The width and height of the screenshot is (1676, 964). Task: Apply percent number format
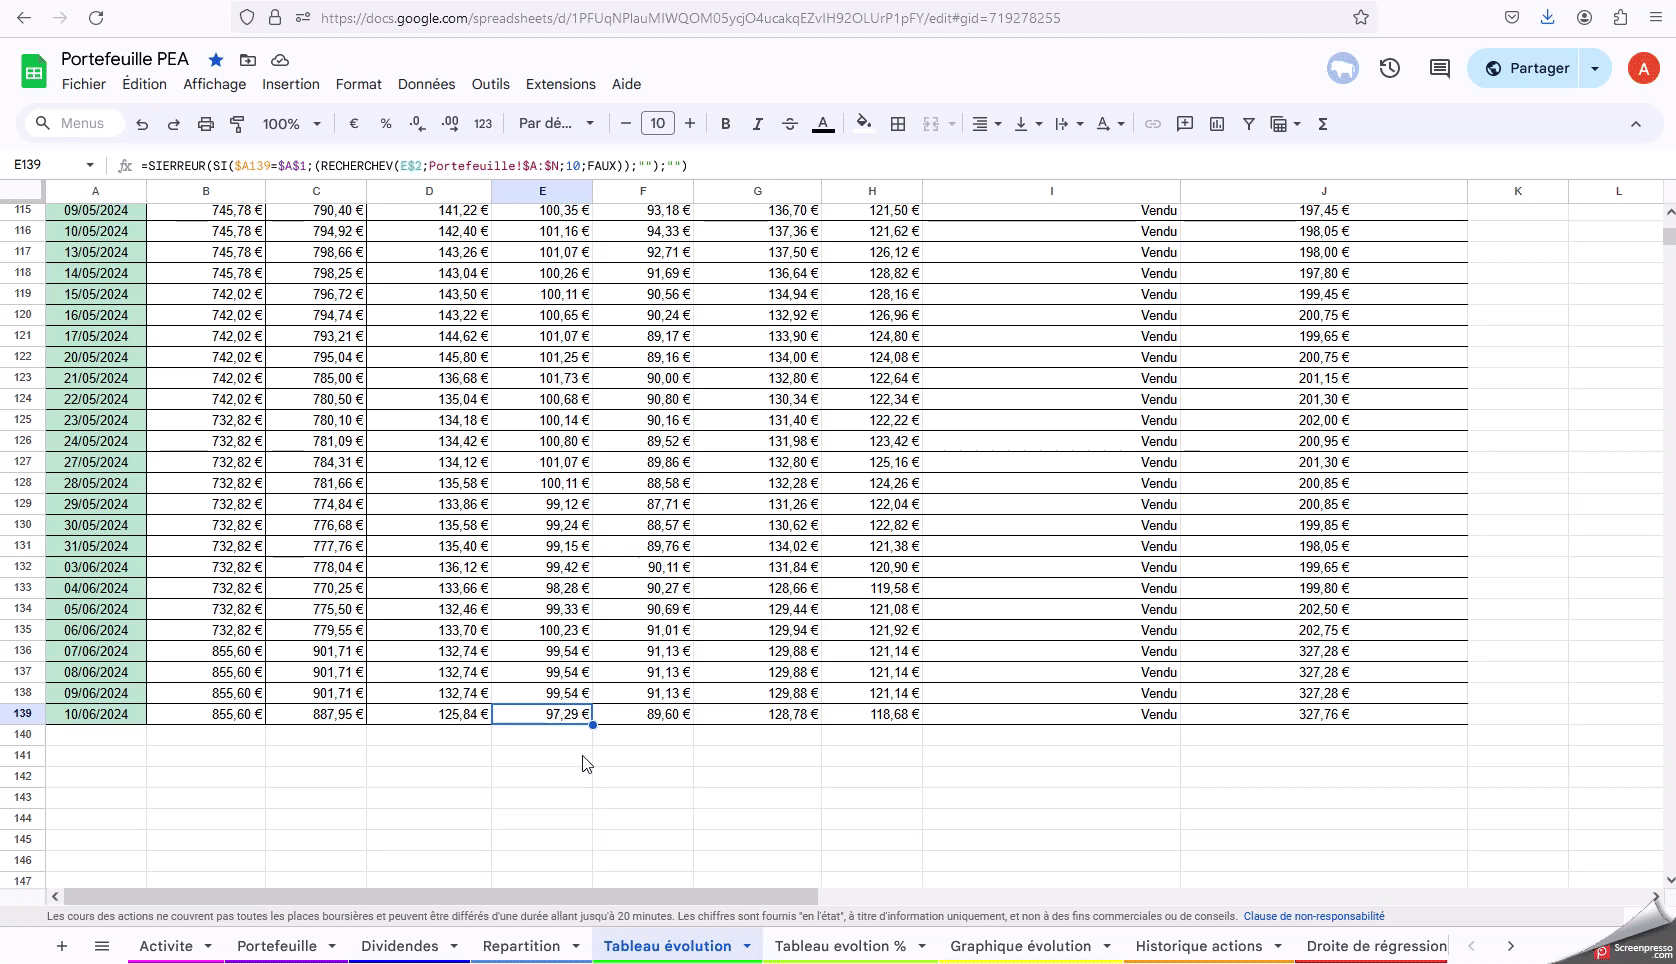pyautogui.click(x=386, y=124)
